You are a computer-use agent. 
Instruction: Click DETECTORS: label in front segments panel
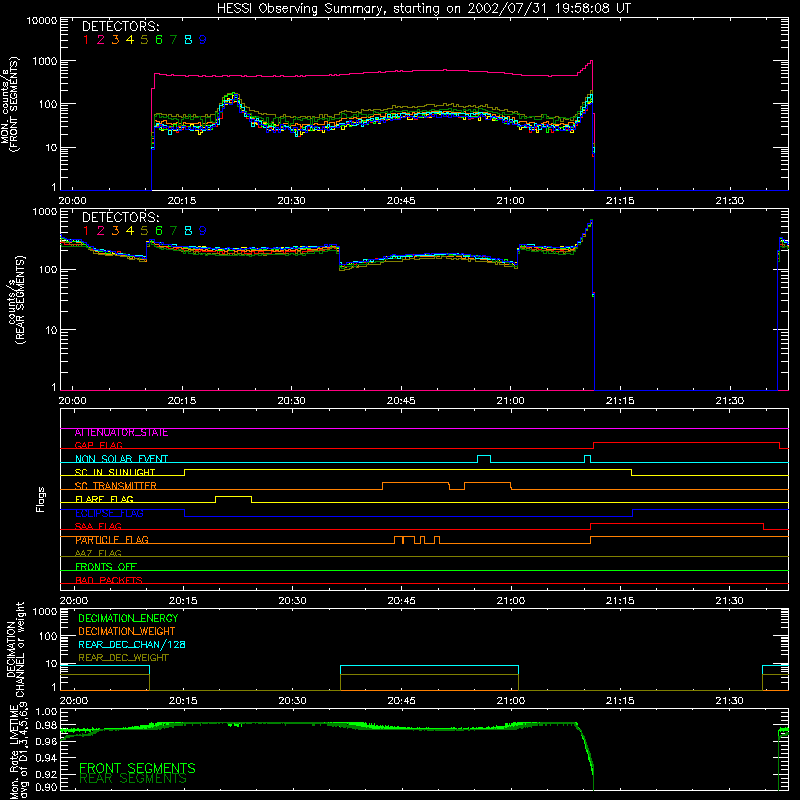(x=121, y=26)
